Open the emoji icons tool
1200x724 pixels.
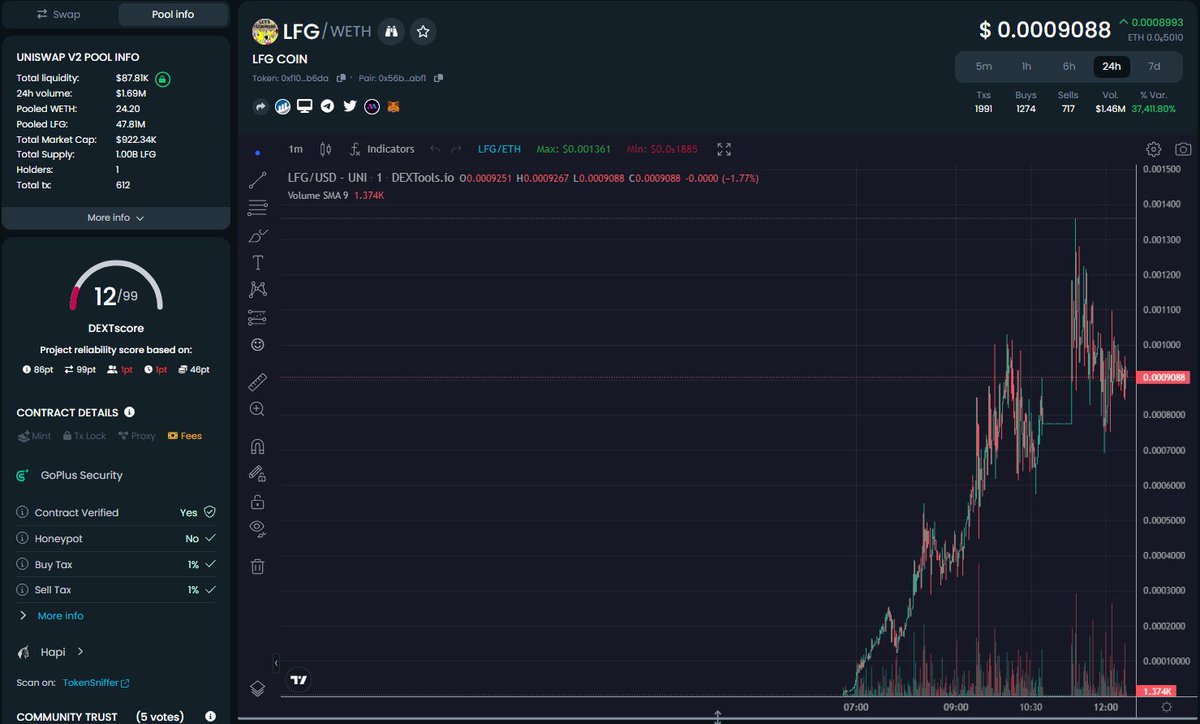tap(257, 344)
